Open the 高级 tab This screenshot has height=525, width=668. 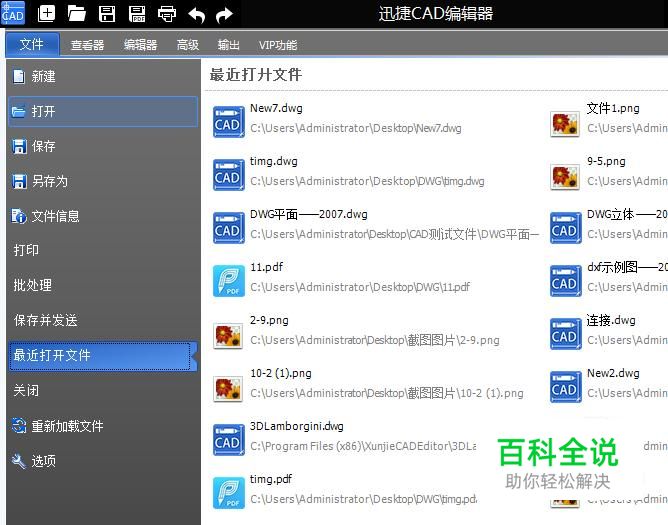188,45
